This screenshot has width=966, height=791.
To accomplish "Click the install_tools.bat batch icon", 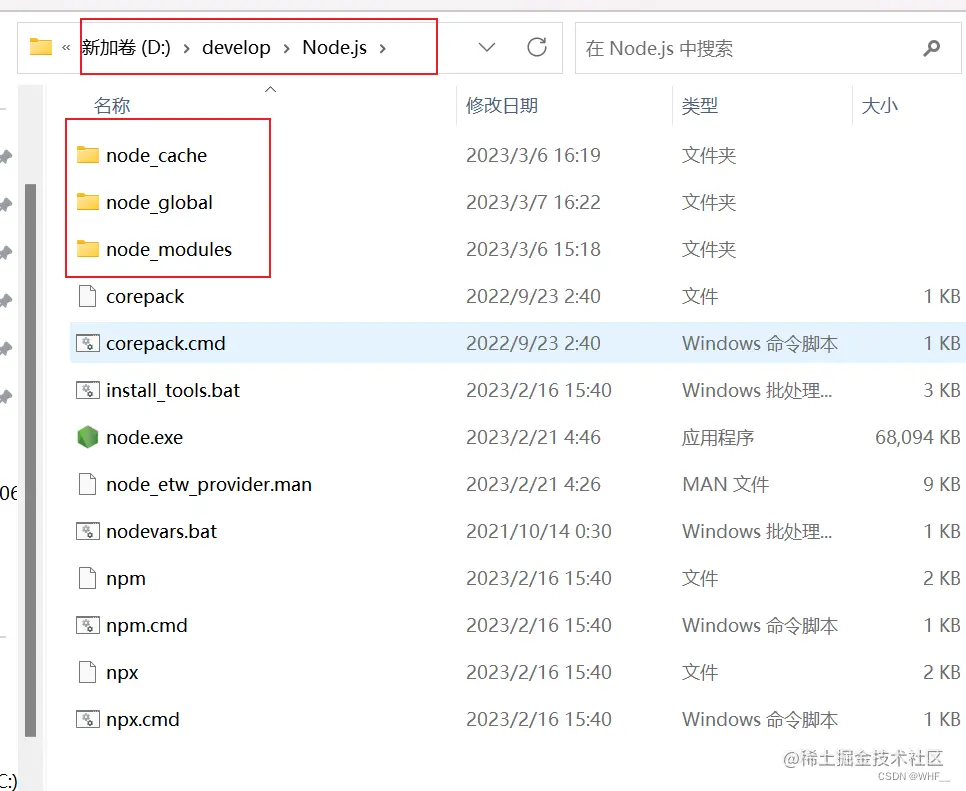I will coord(87,391).
